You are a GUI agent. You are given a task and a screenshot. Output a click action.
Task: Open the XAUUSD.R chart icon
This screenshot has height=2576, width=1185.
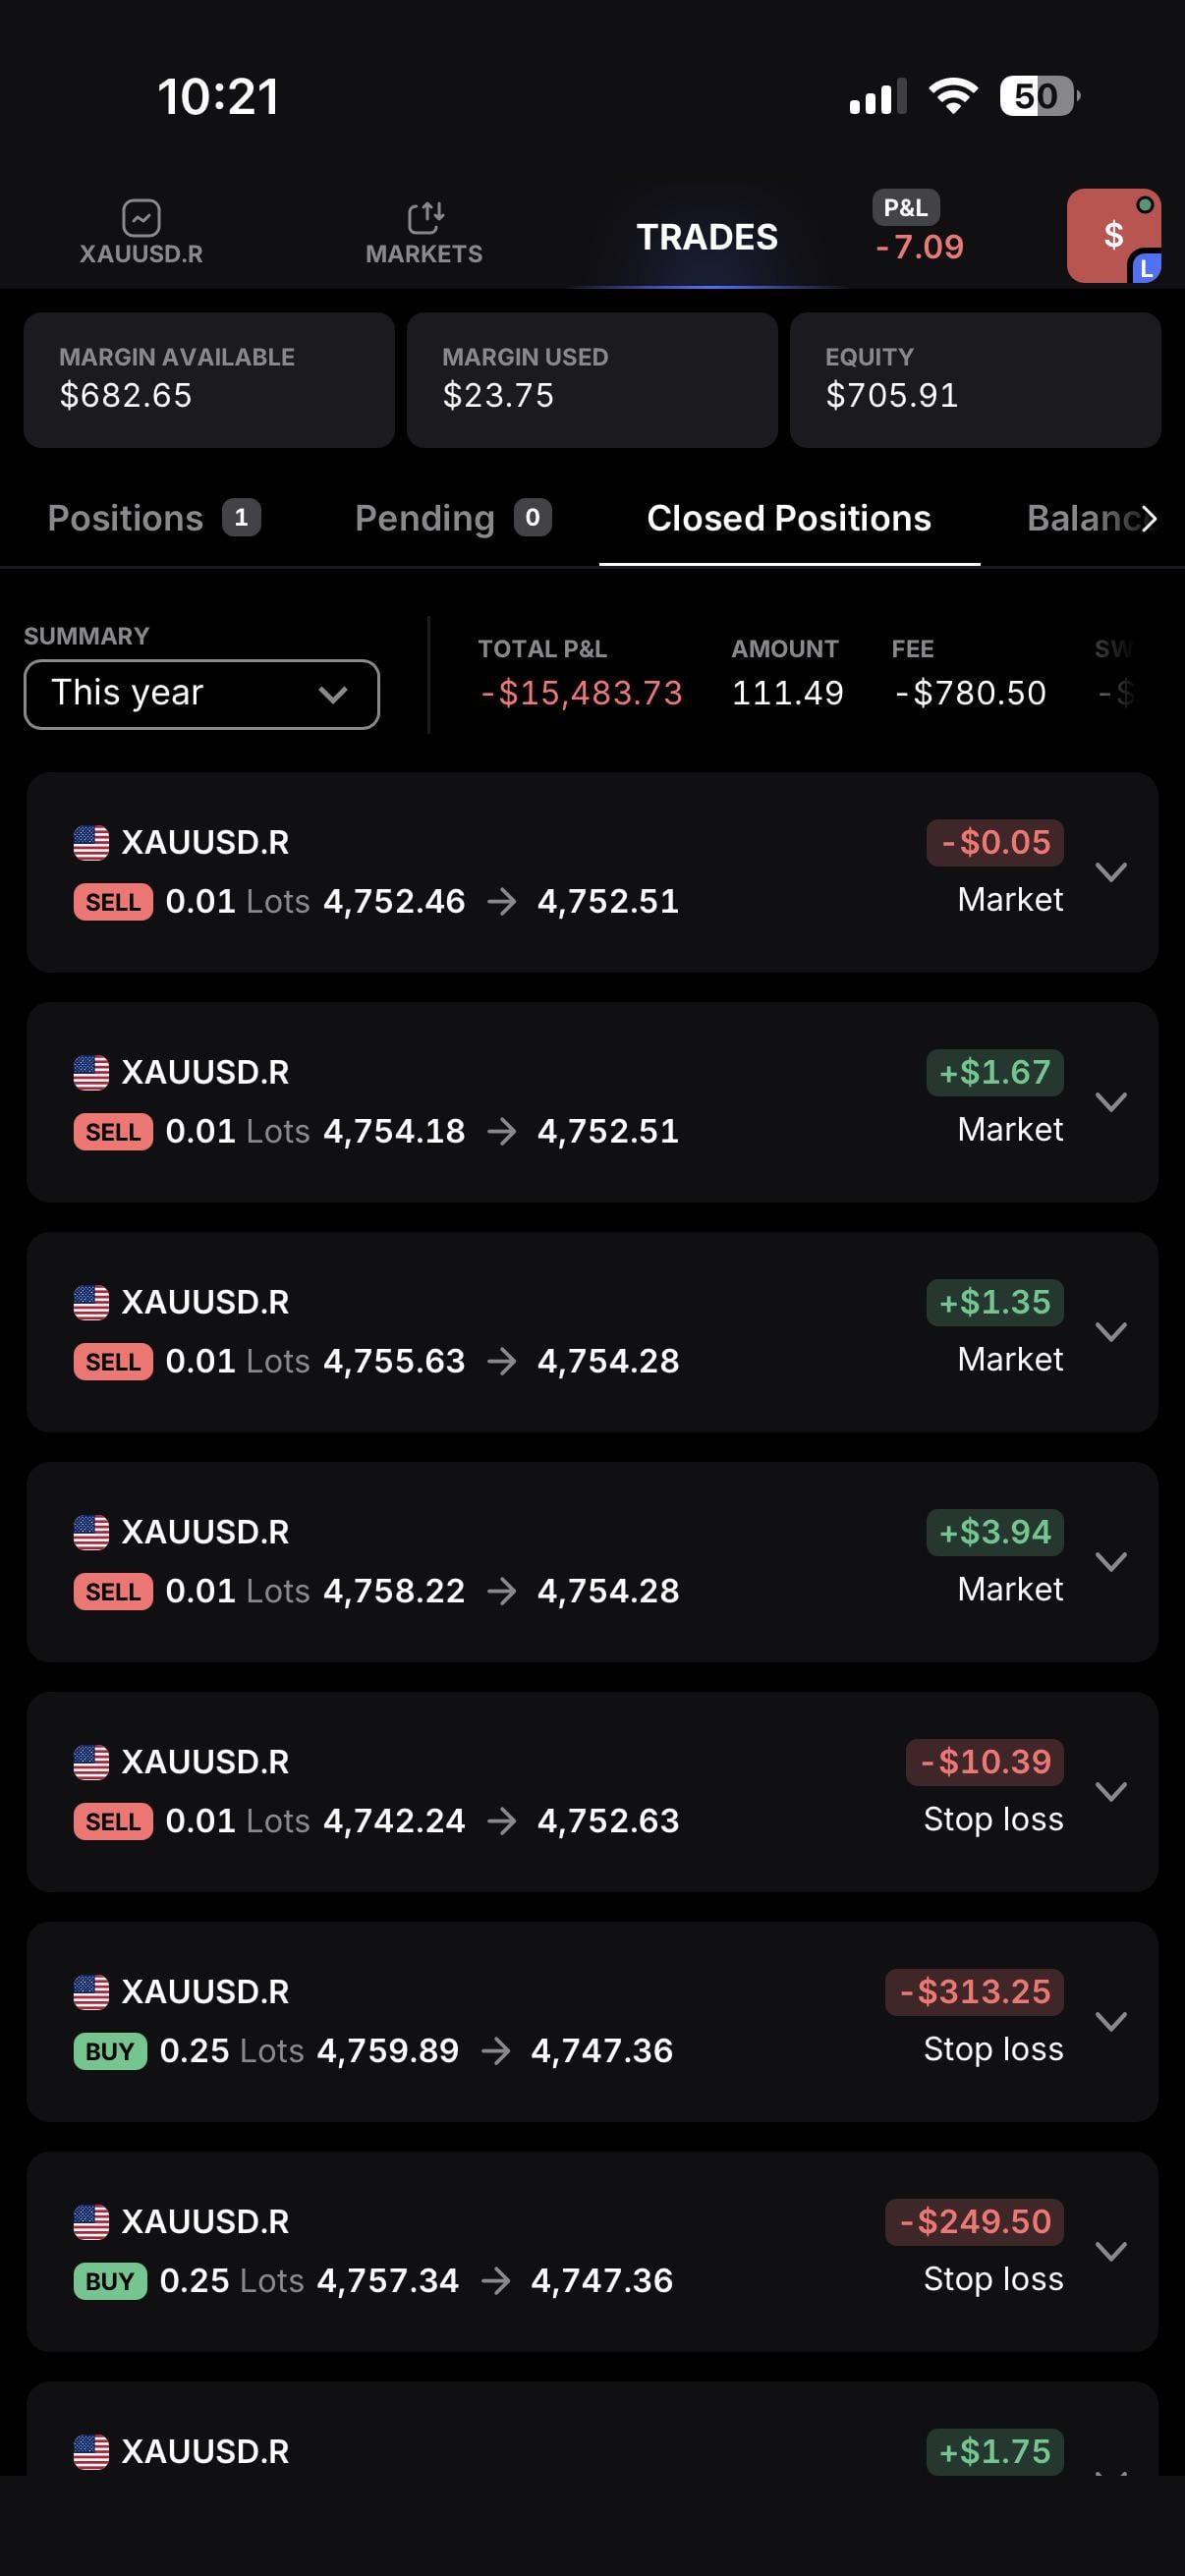(x=141, y=217)
